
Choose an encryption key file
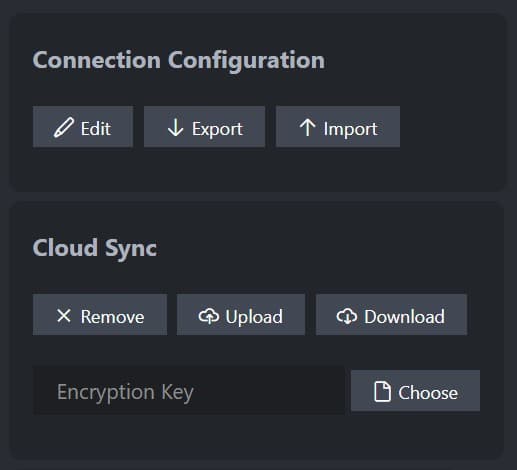(x=415, y=391)
